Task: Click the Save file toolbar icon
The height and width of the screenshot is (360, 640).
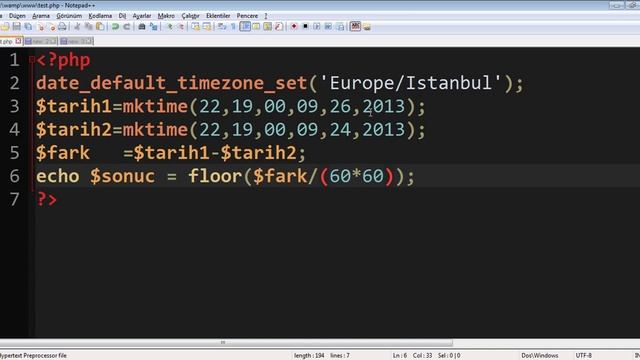Action: [16, 27]
